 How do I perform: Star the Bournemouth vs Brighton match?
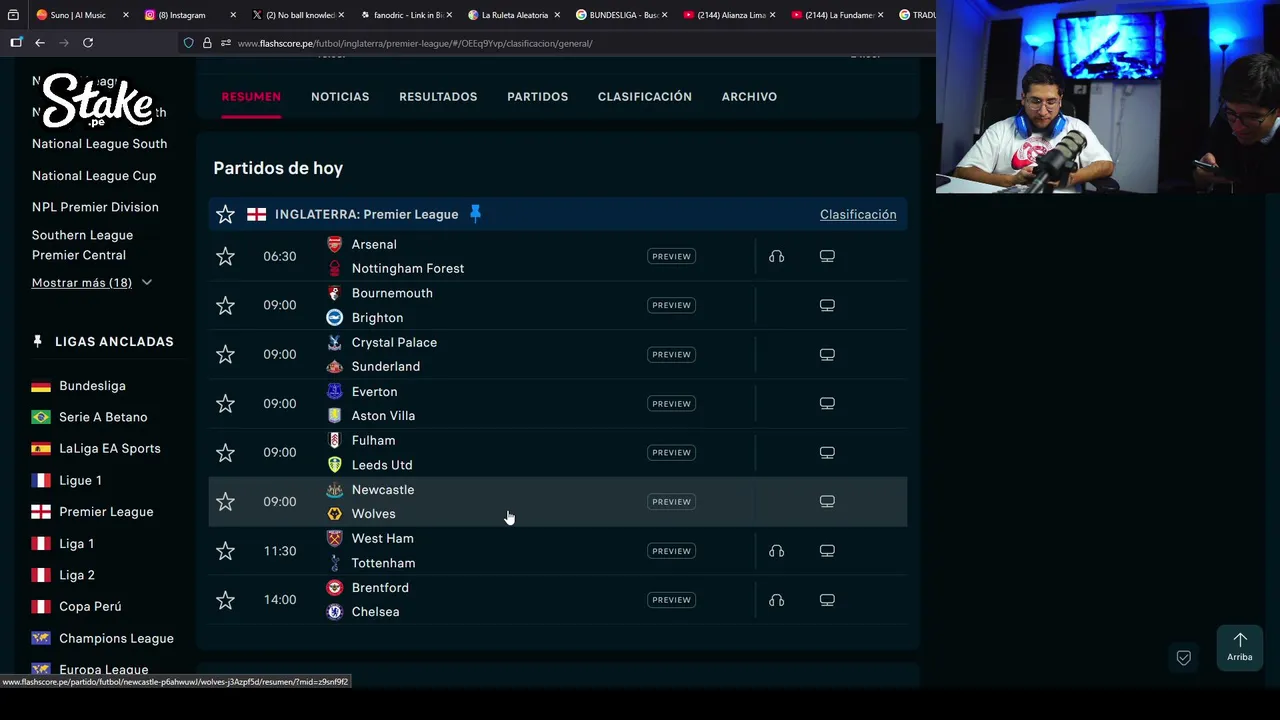(225, 305)
